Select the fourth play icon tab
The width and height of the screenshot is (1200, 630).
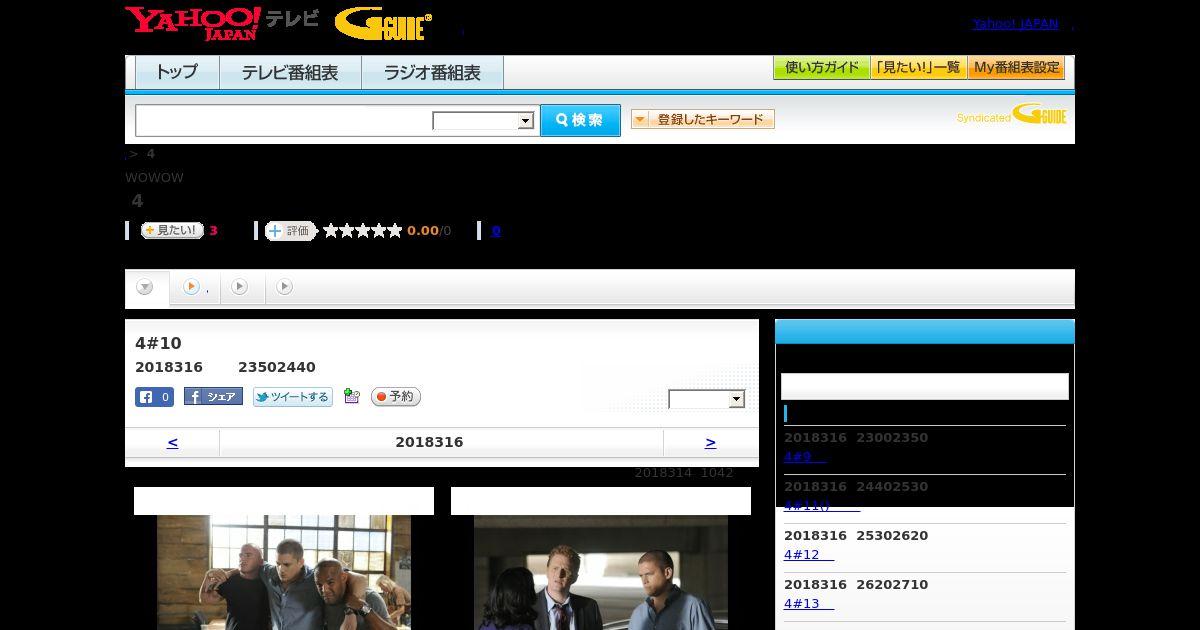tap(285, 287)
